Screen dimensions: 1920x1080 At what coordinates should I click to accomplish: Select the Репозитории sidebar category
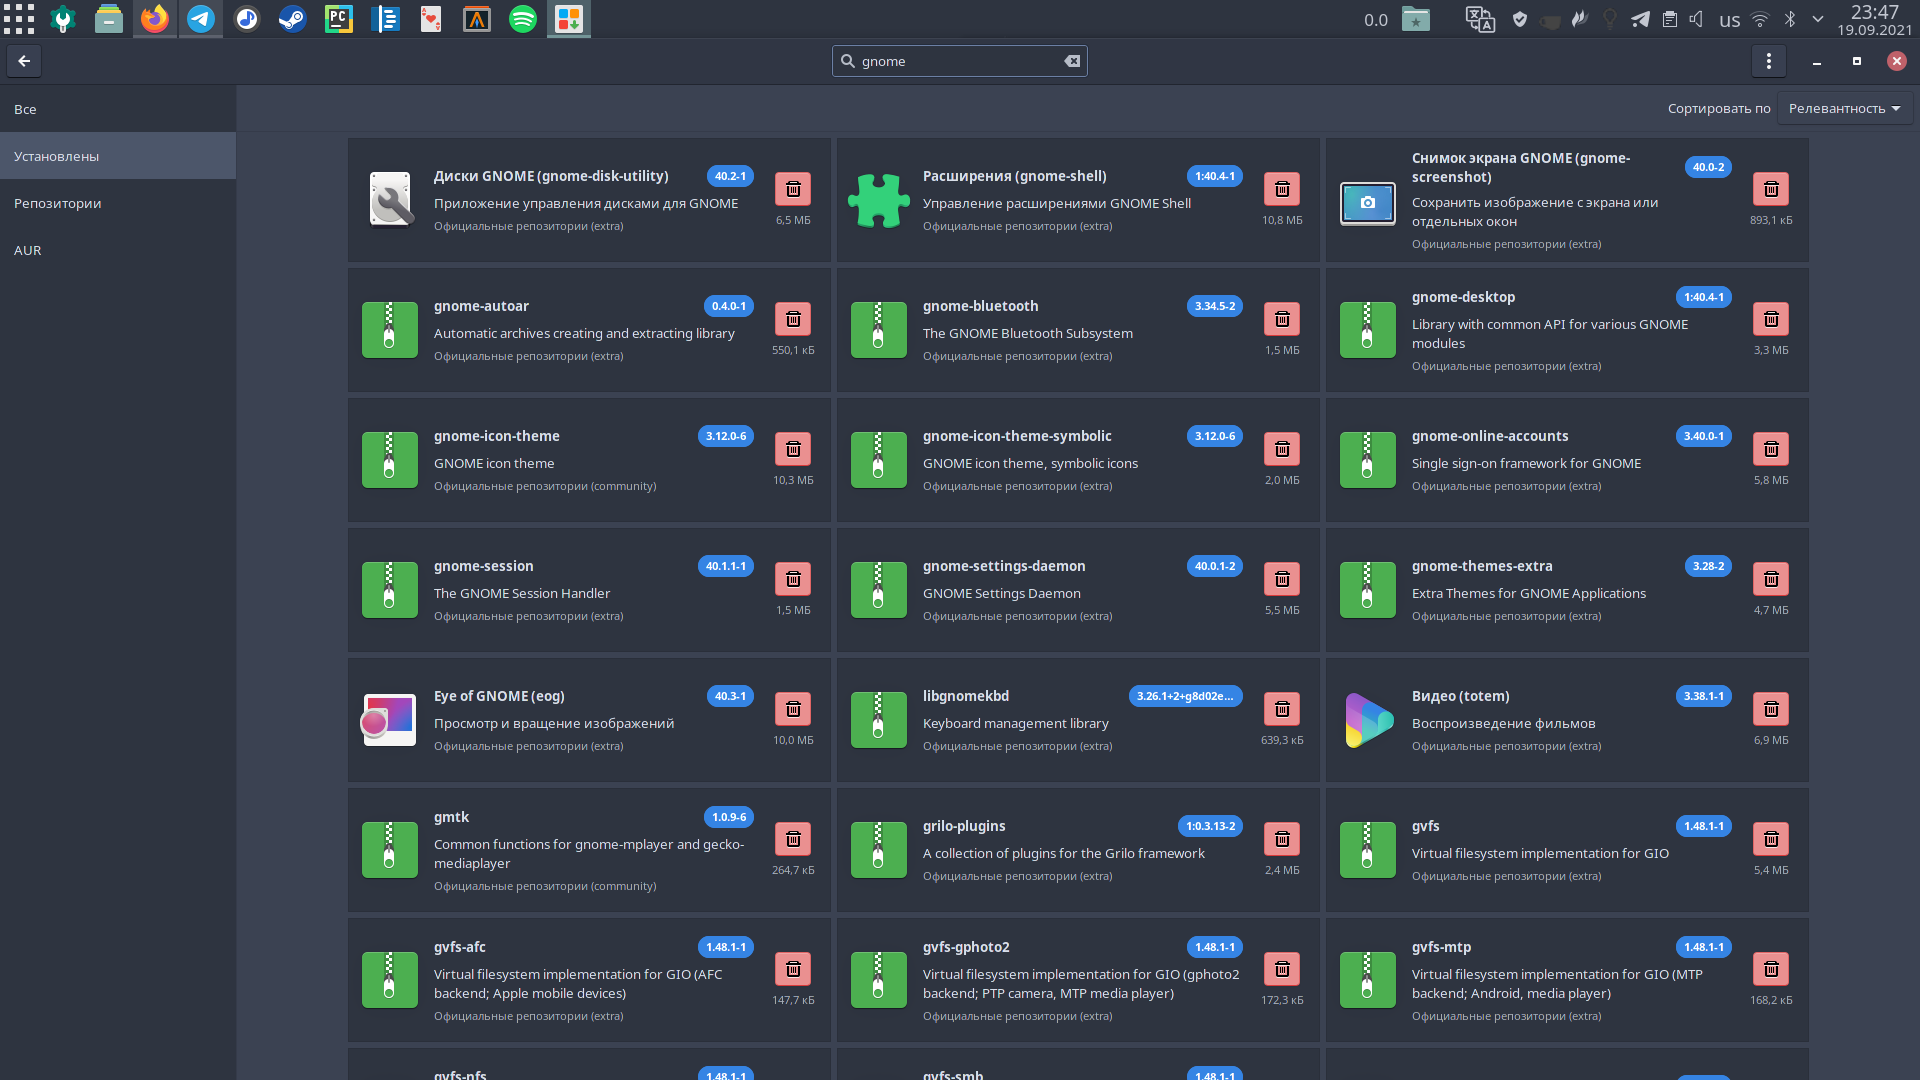pos(118,203)
